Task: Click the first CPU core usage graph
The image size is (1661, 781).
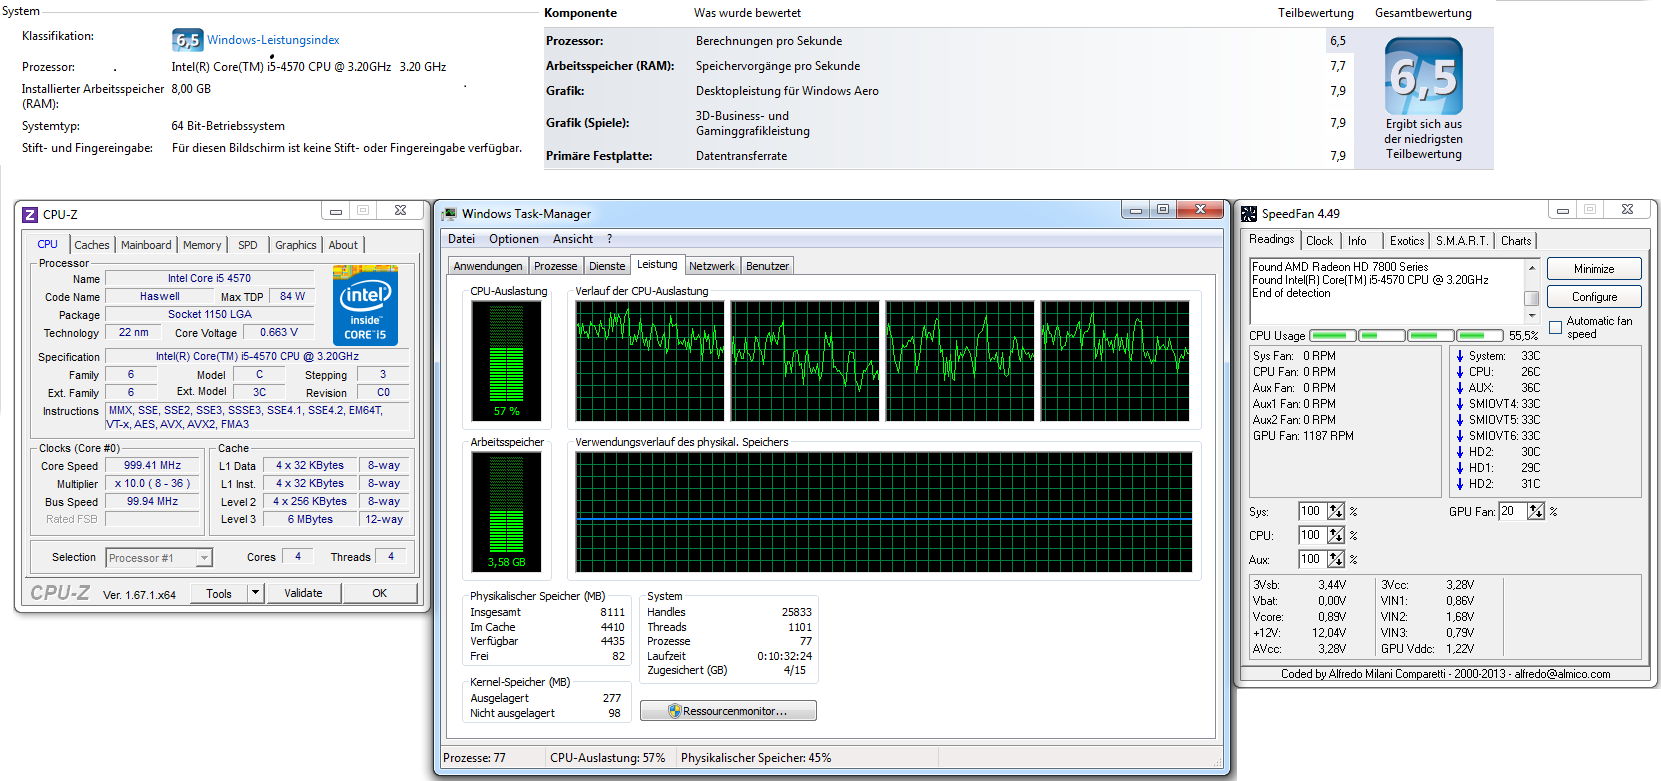Action: [650, 361]
